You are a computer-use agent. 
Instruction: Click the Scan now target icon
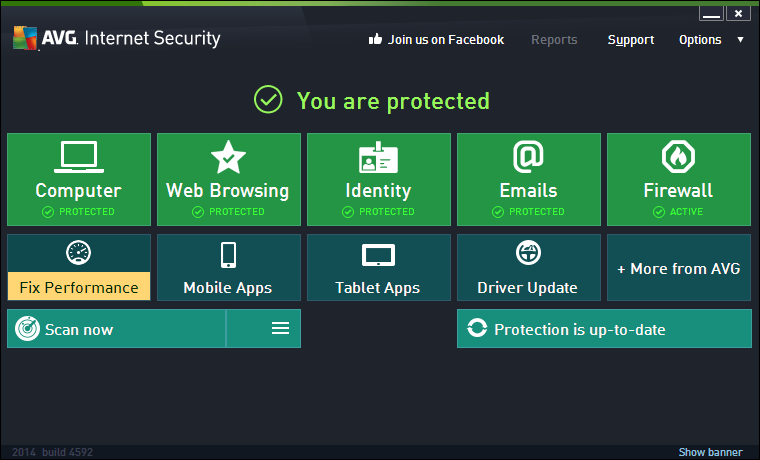(27, 329)
